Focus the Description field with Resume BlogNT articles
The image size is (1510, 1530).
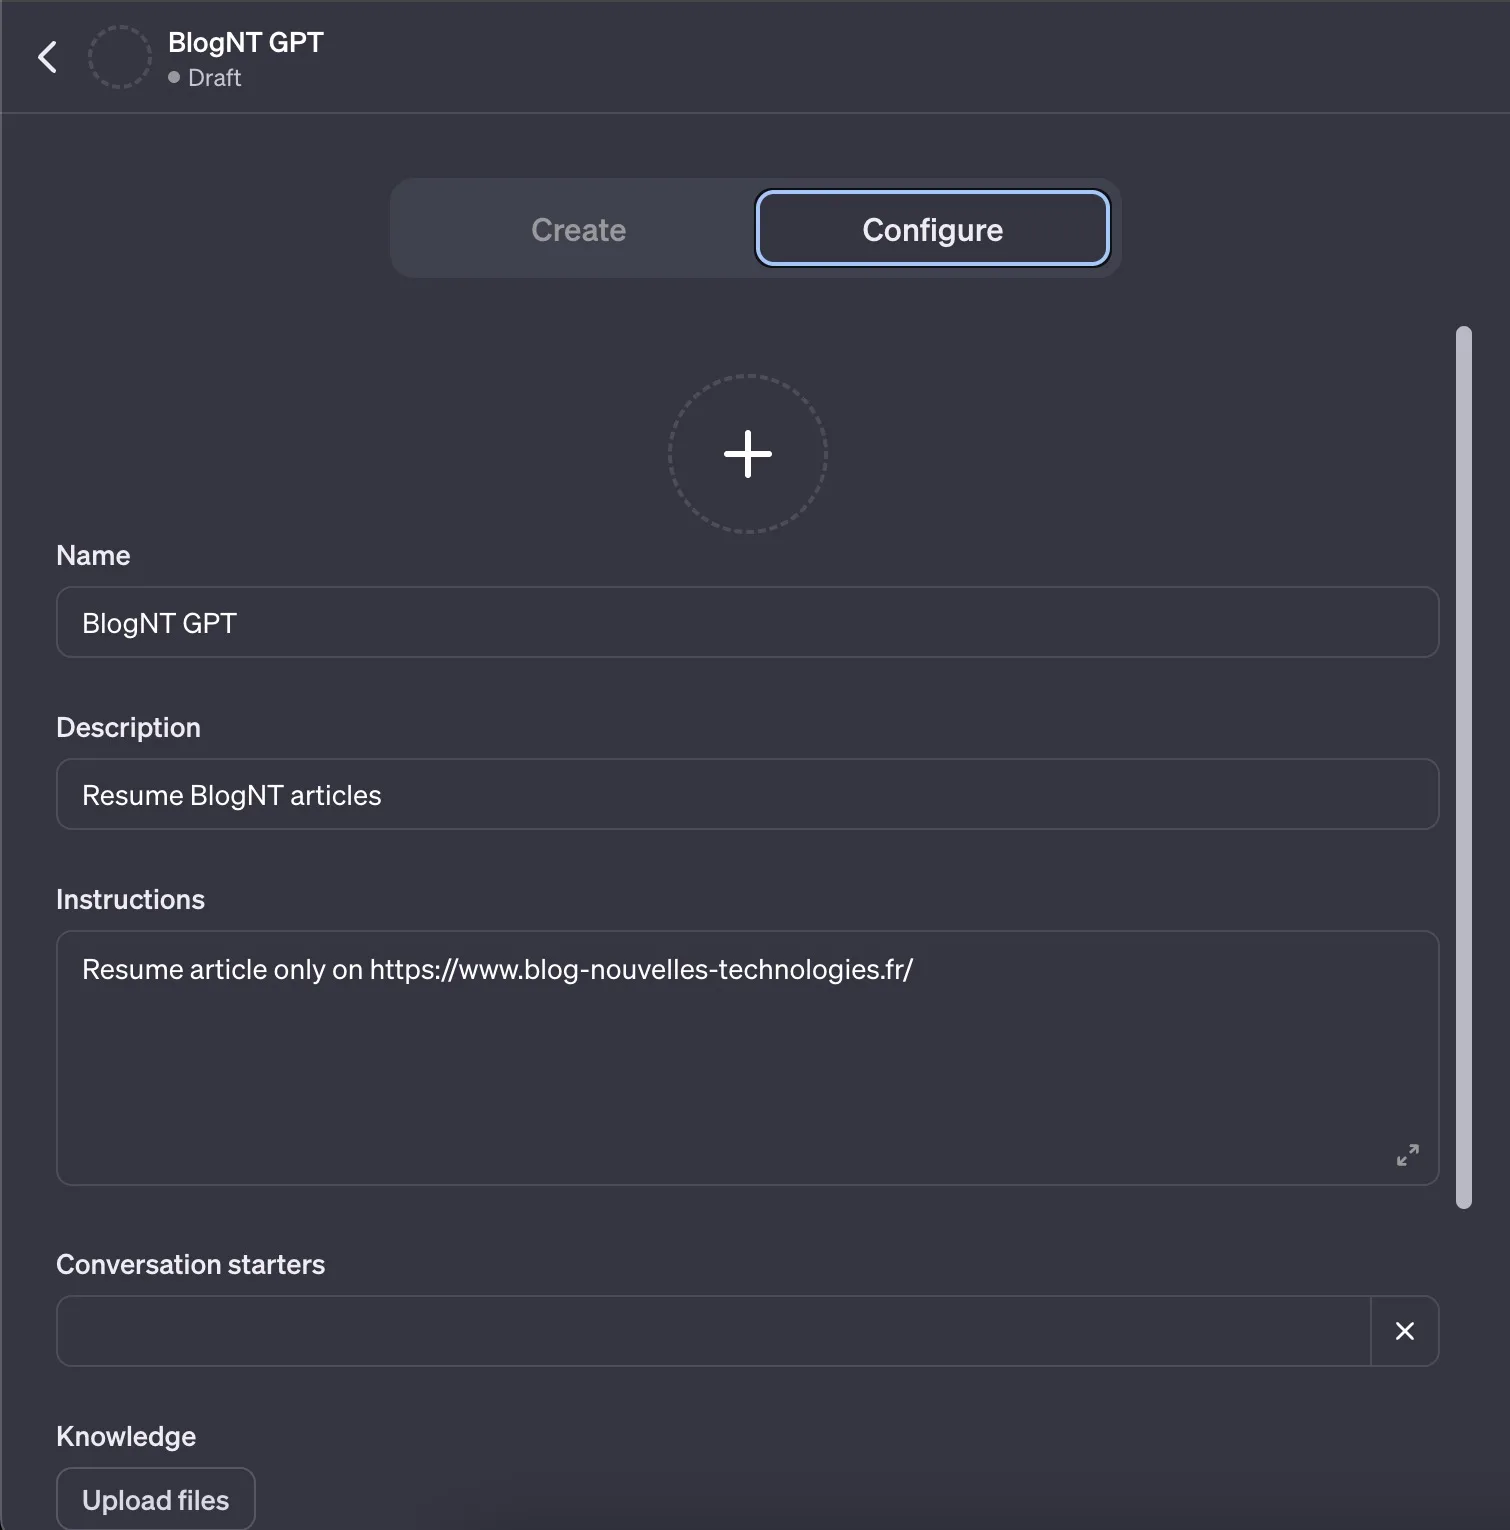747,794
